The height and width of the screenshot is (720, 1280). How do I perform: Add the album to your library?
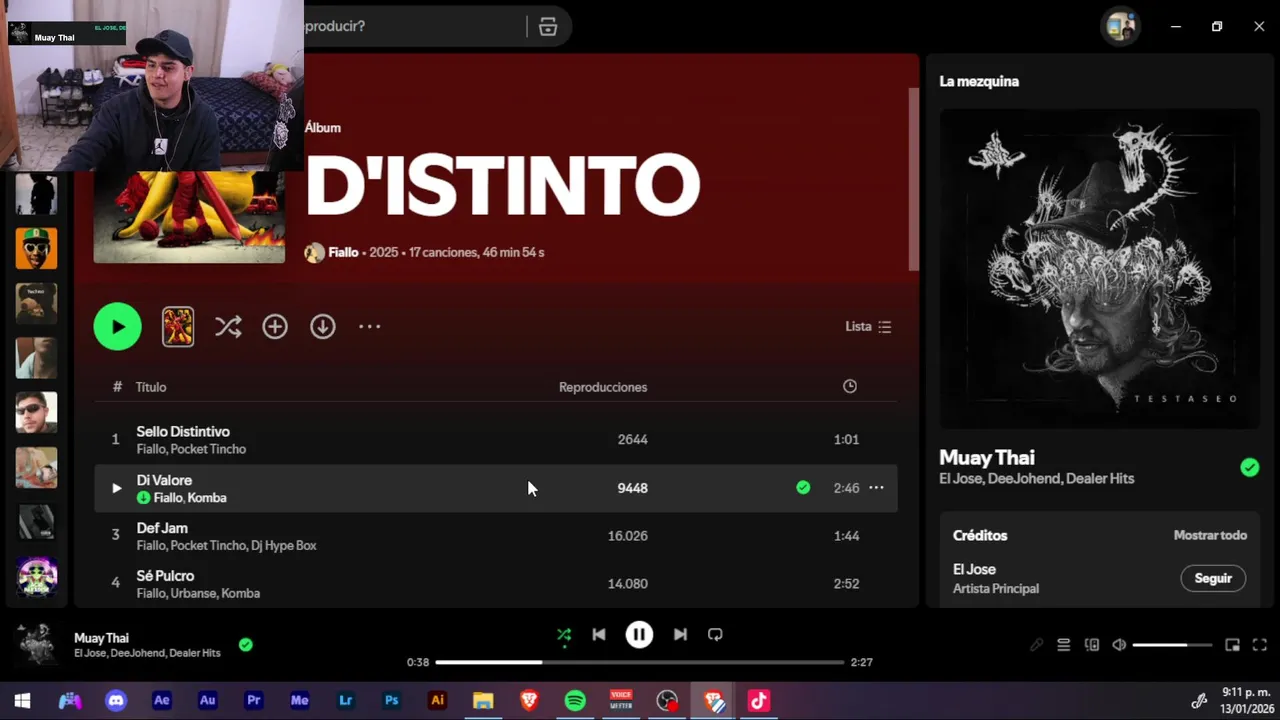click(x=275, y=327)
